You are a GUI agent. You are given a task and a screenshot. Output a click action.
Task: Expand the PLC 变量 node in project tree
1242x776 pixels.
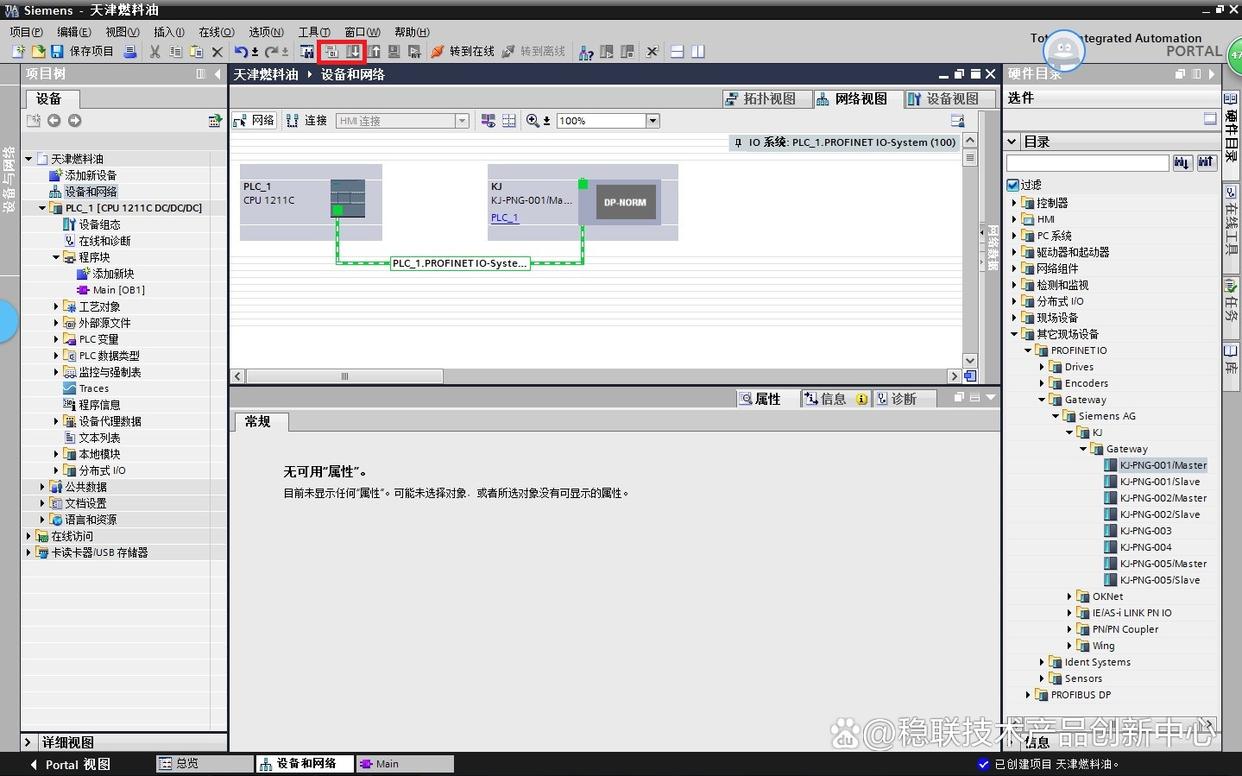pos(56,340)
